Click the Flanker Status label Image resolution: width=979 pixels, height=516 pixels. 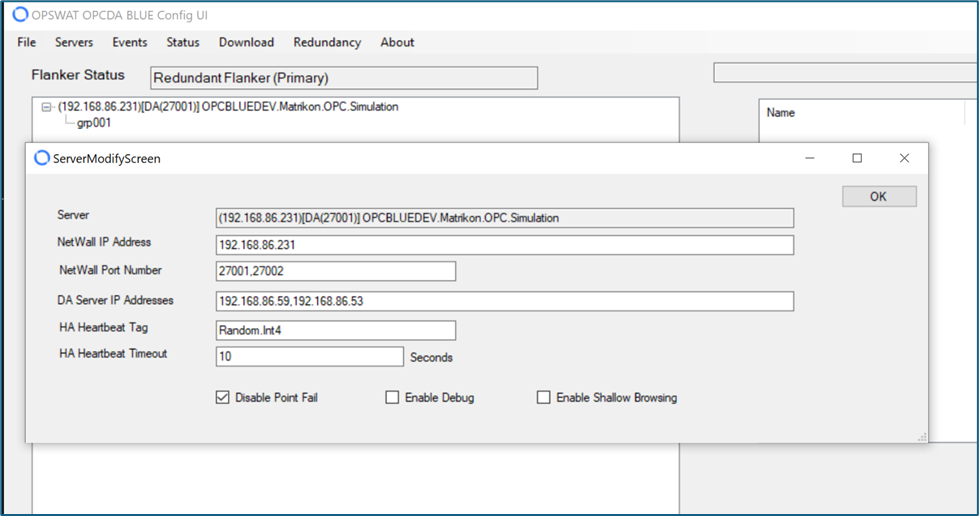pos(78,75)
